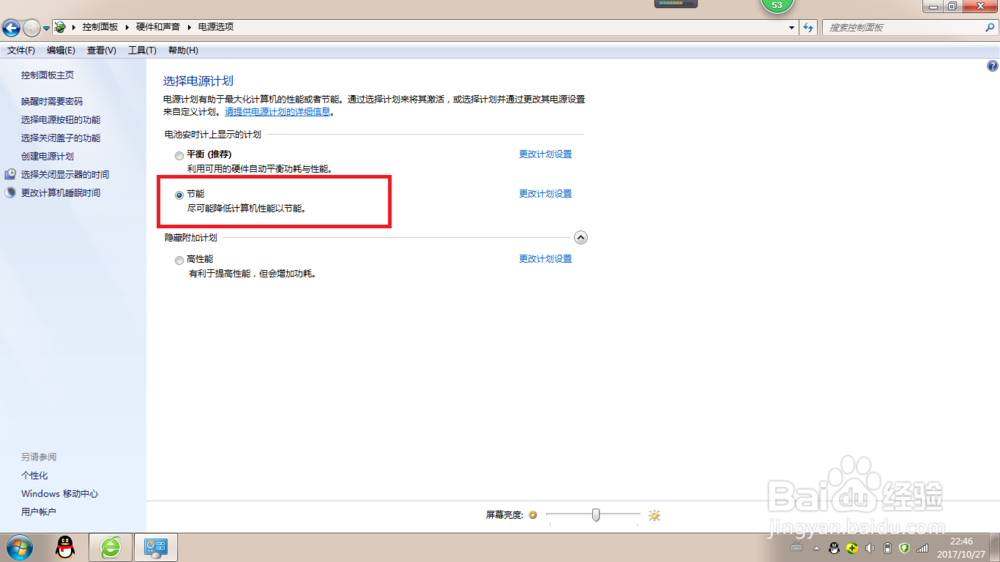Select the 节能 power plan radio button
This screenshot has width=1000, height=562.
179,195
